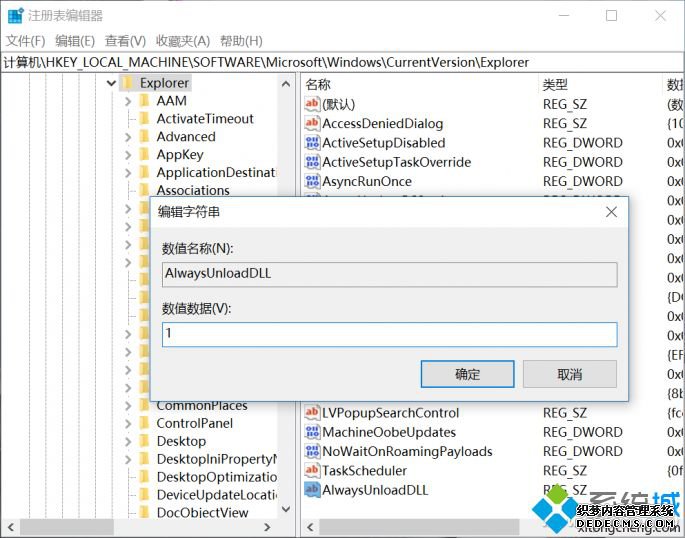
Task: Click the DWORD icon beside AsyncRunOnce
Action: (312, 181)
